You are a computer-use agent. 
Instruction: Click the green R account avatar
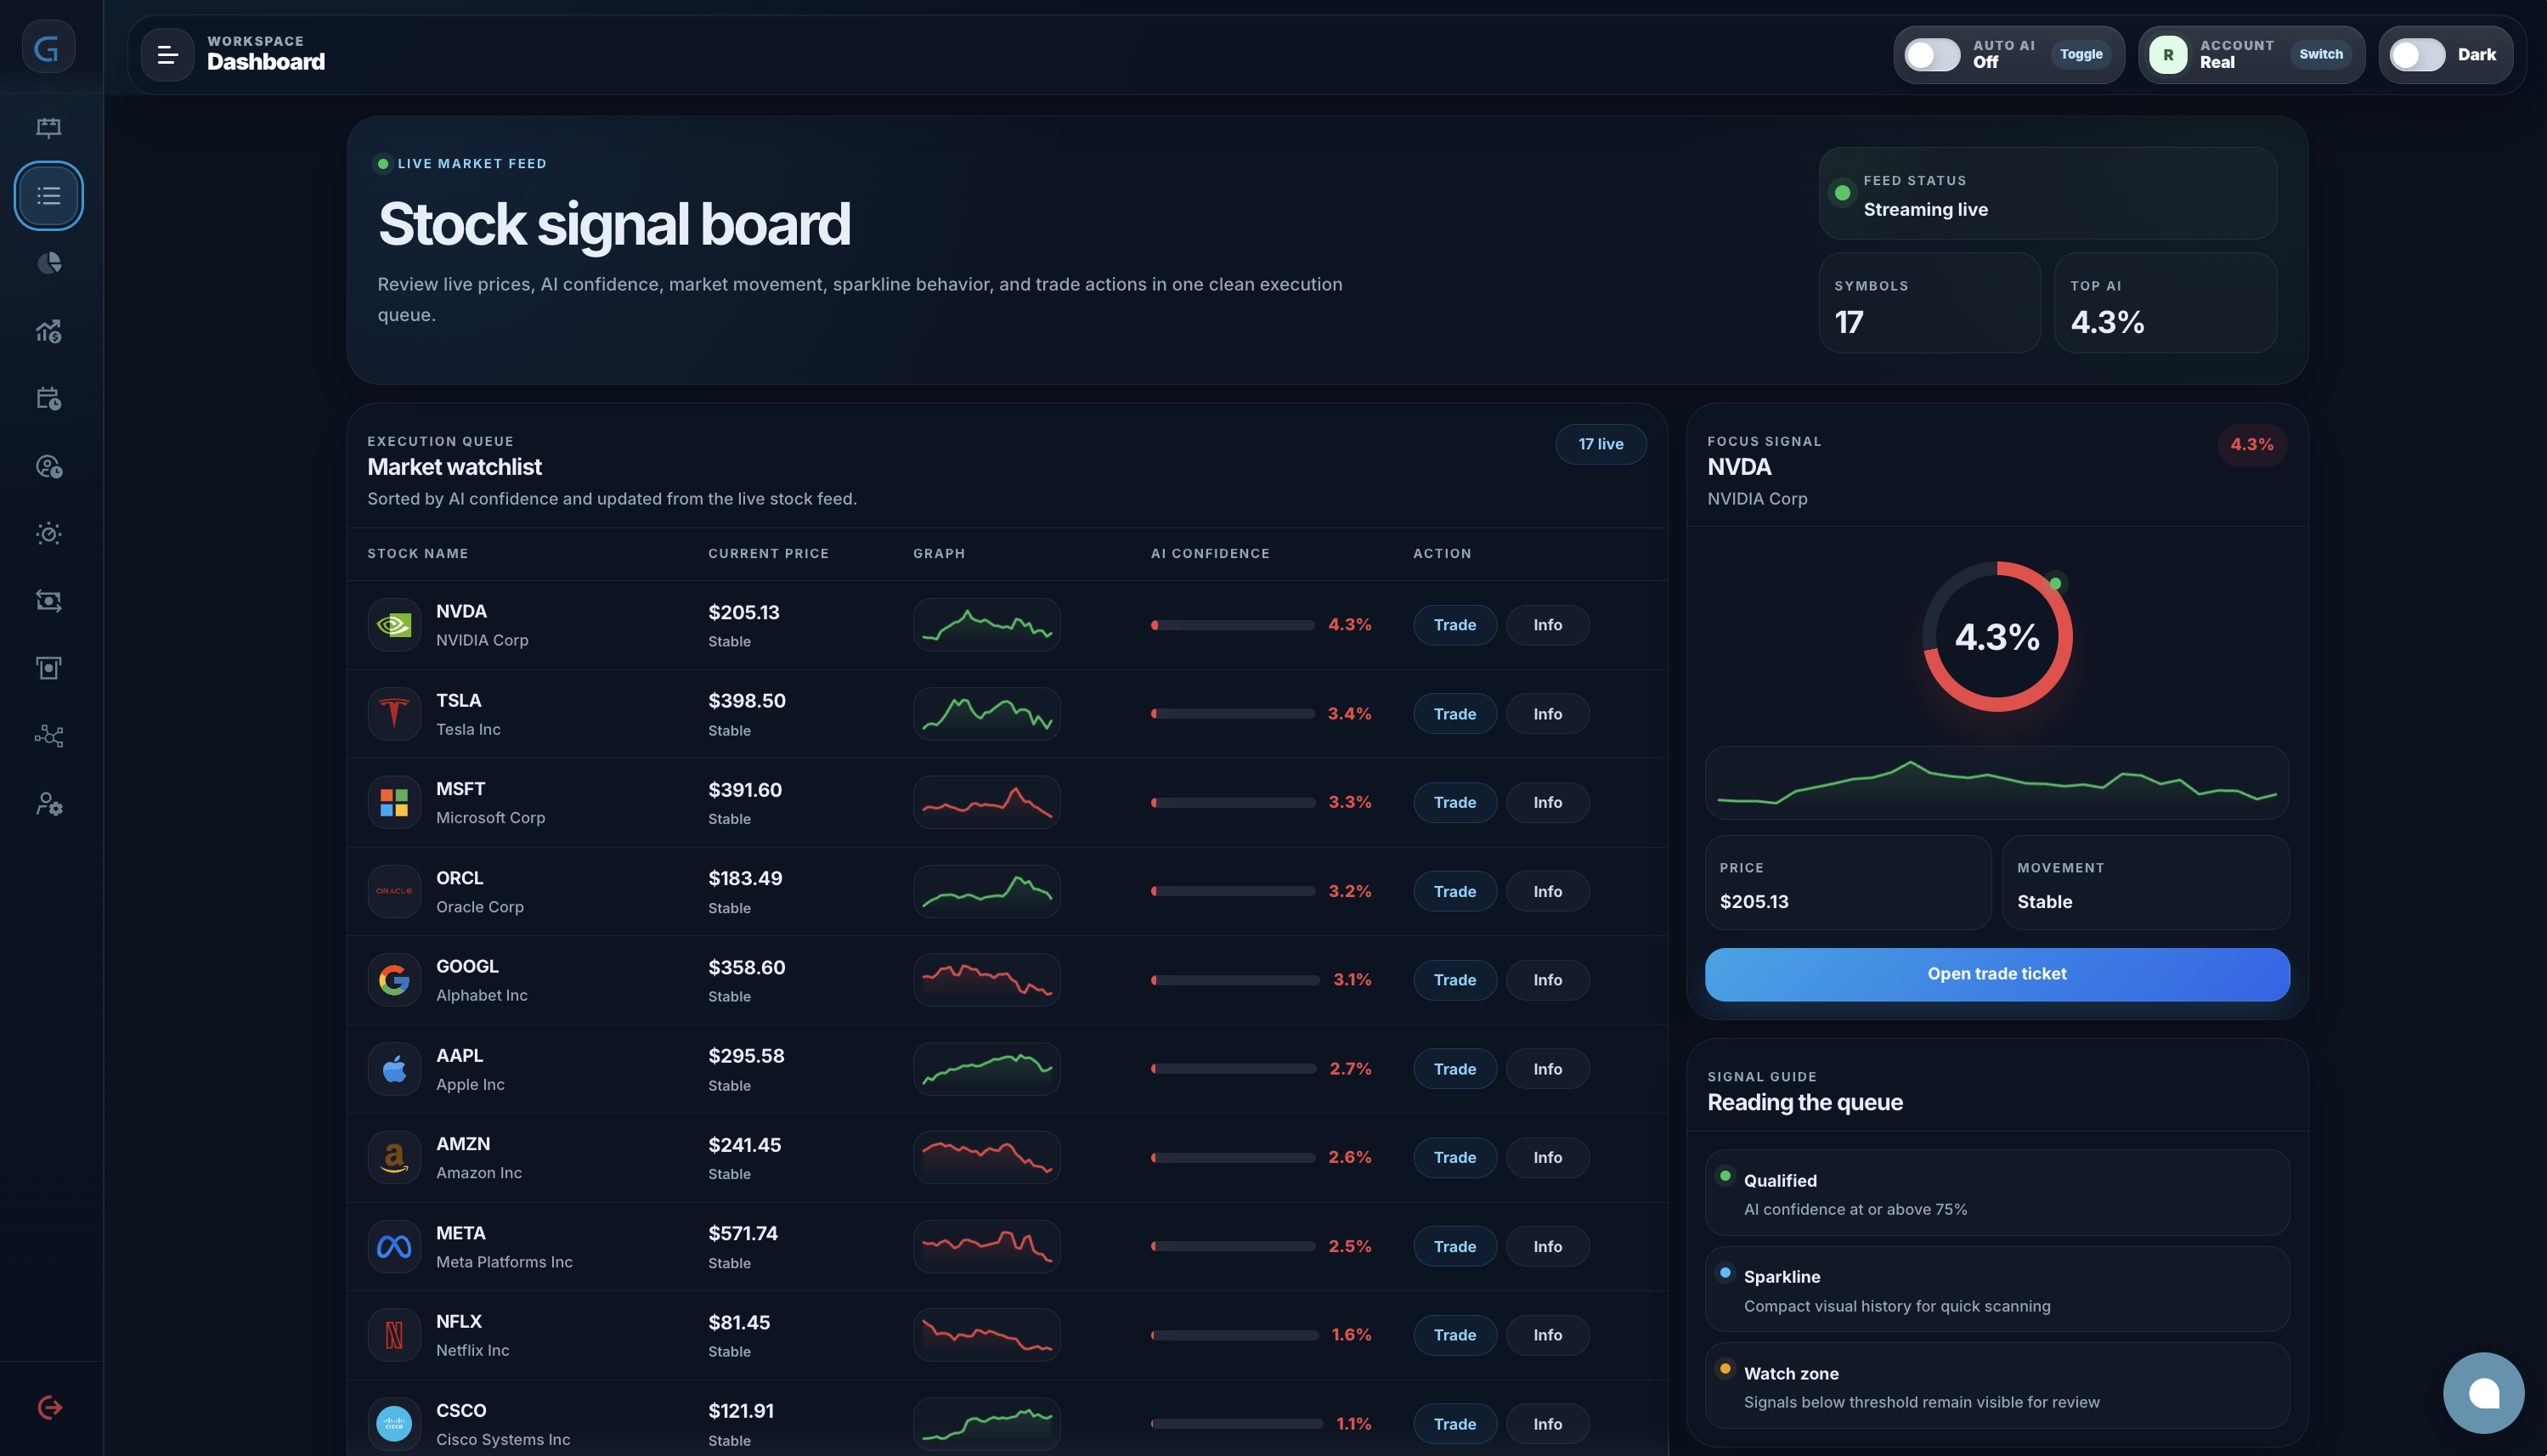pyautogui.click(x=2168, y=55)
